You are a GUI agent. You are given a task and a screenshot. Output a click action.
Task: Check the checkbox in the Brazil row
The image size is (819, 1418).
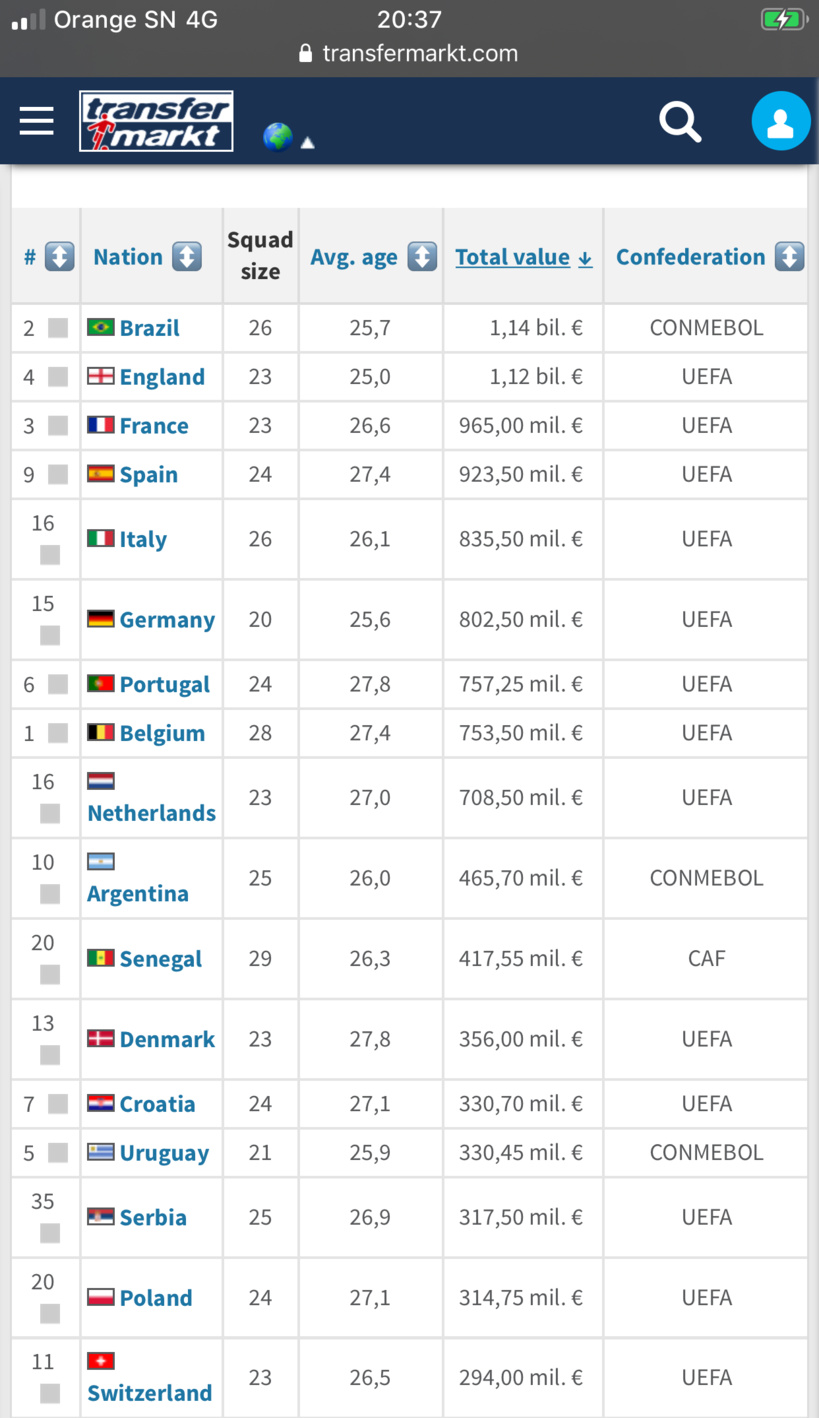click(60, 327)
